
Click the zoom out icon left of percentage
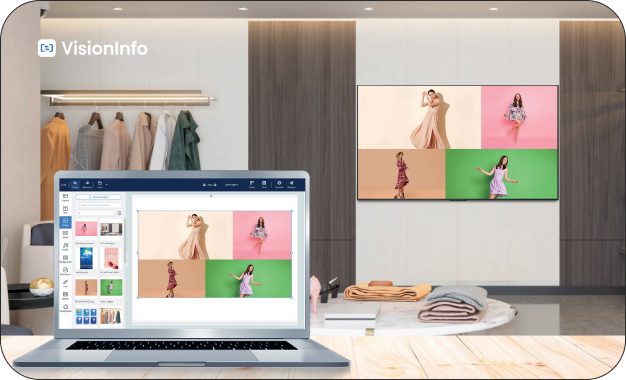click(x=204, y=185)
